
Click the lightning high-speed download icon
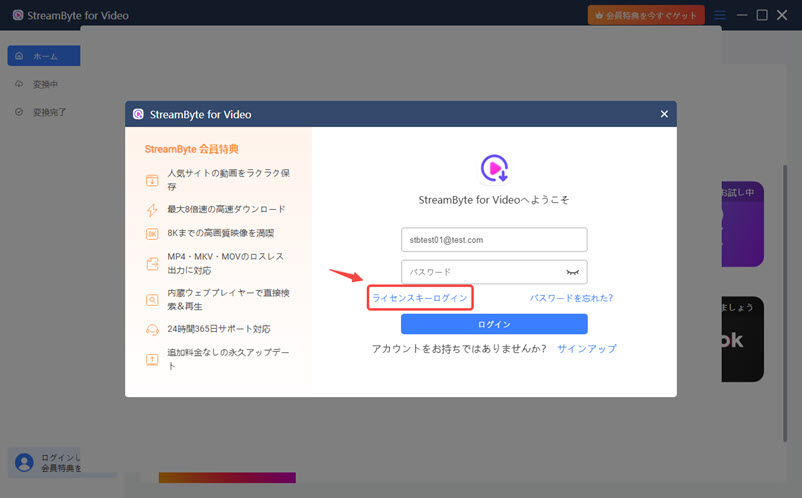[x=152, y=210]
